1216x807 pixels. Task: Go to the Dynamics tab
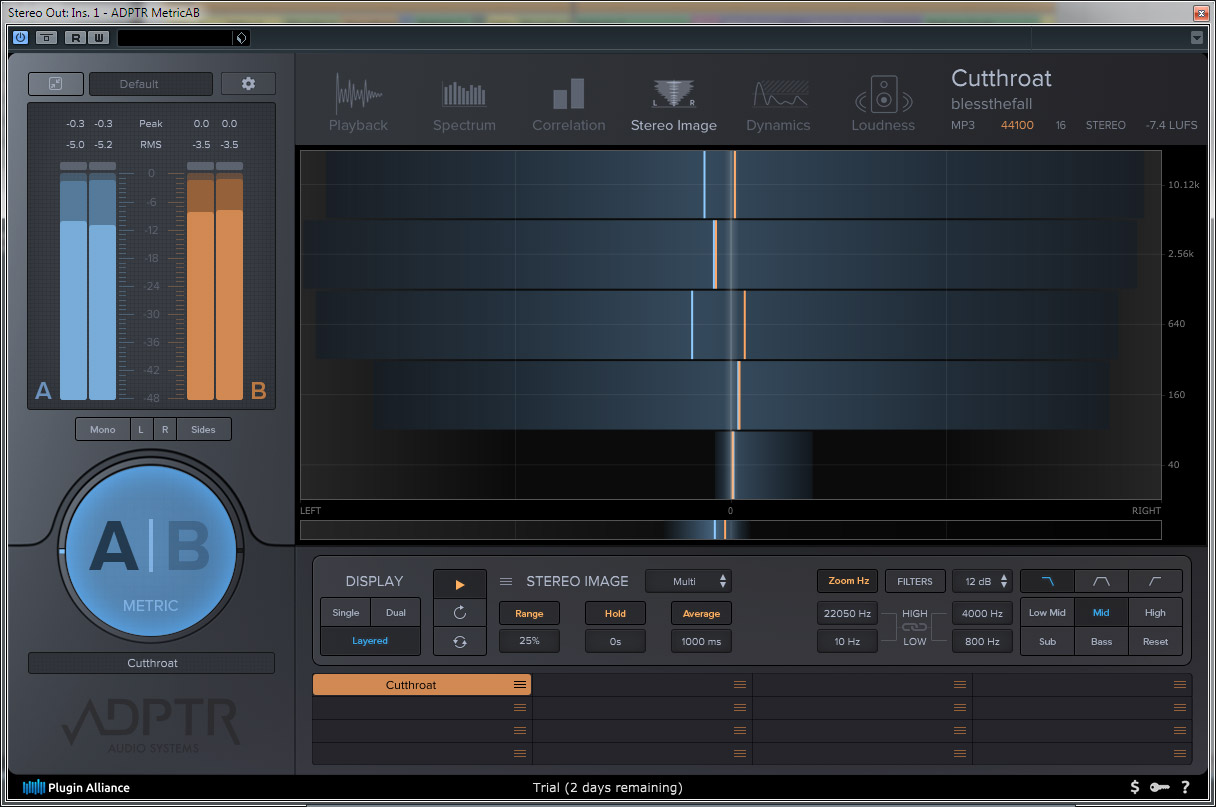tap(778, 103)
